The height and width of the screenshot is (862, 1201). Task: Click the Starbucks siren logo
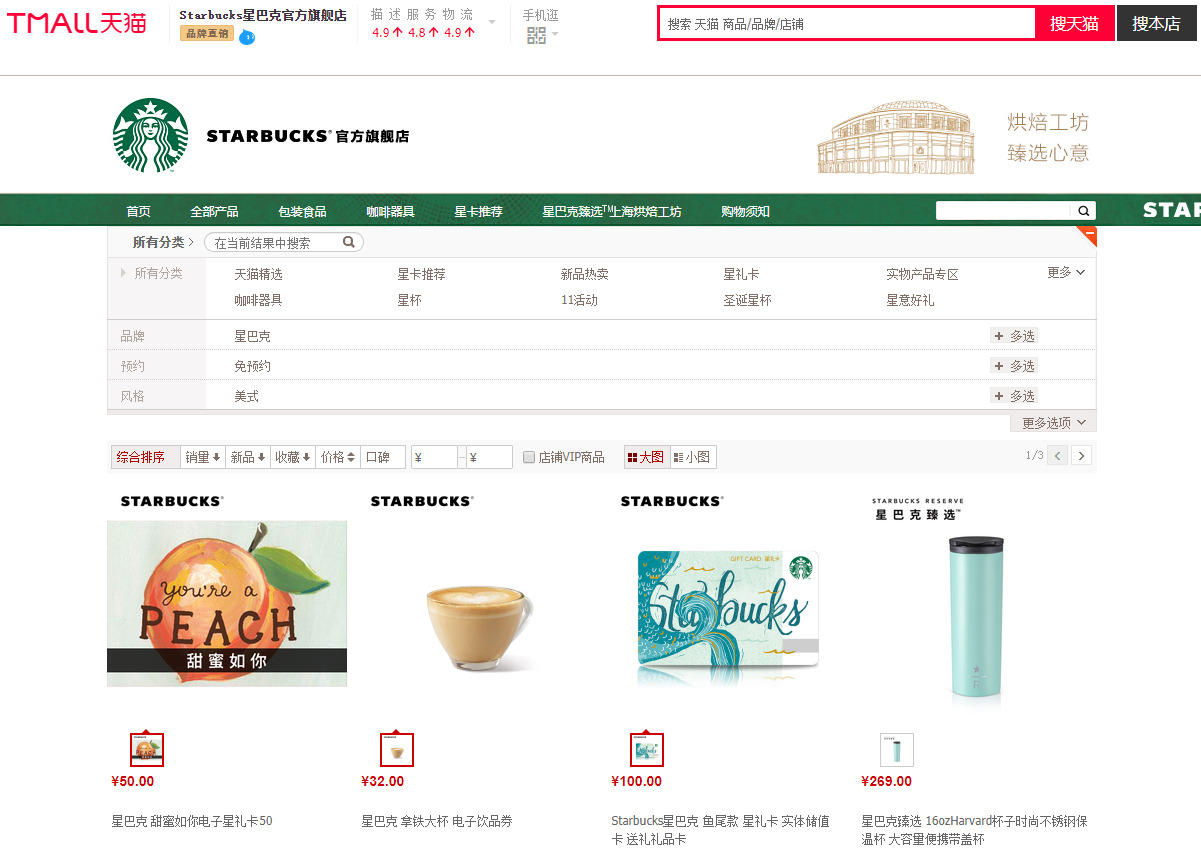(150, 135)
